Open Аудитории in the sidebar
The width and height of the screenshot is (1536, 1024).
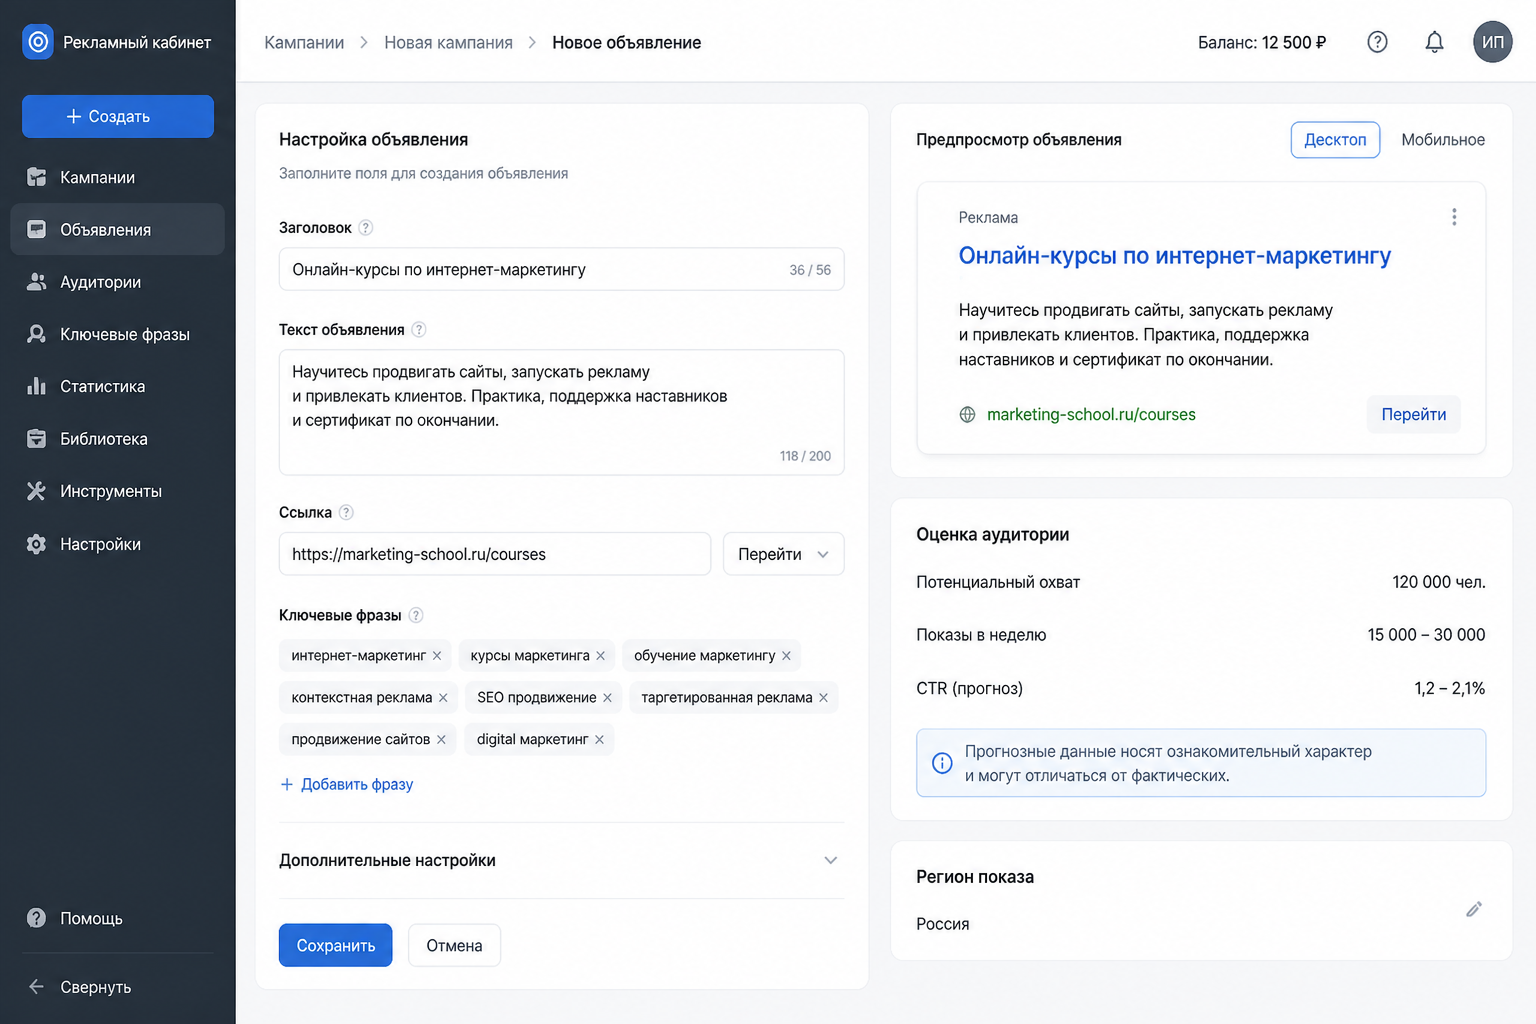[x=118, y=282]
